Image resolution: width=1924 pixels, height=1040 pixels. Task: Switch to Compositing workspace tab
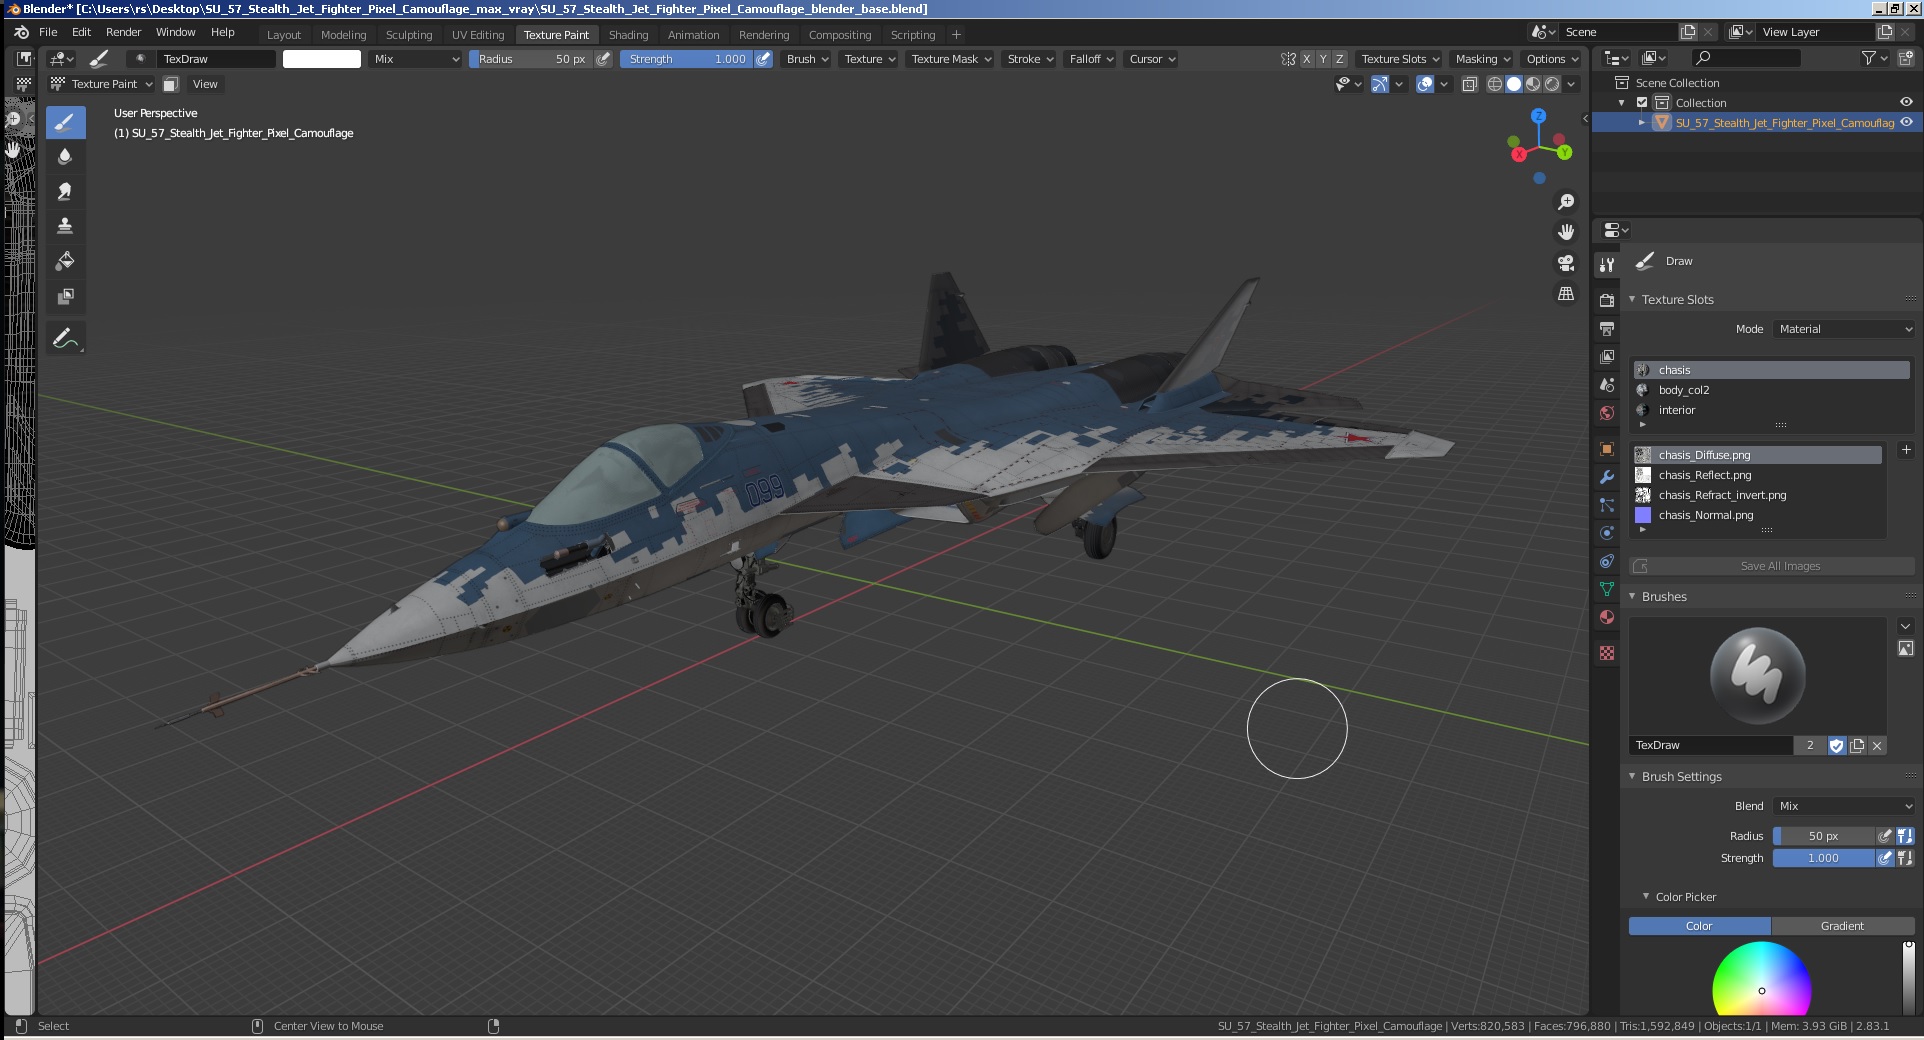click(x=840, y=35)
